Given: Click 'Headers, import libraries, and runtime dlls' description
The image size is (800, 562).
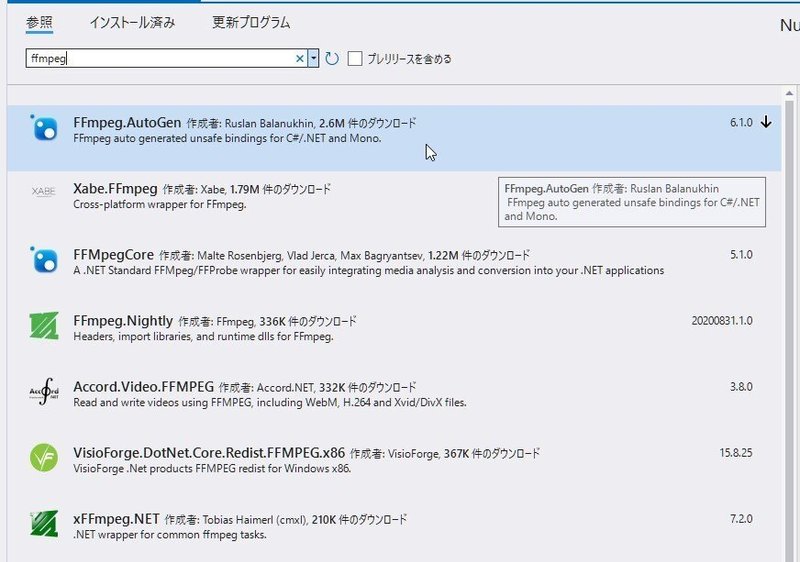Looking at the screenshot, I should [203, 337].
